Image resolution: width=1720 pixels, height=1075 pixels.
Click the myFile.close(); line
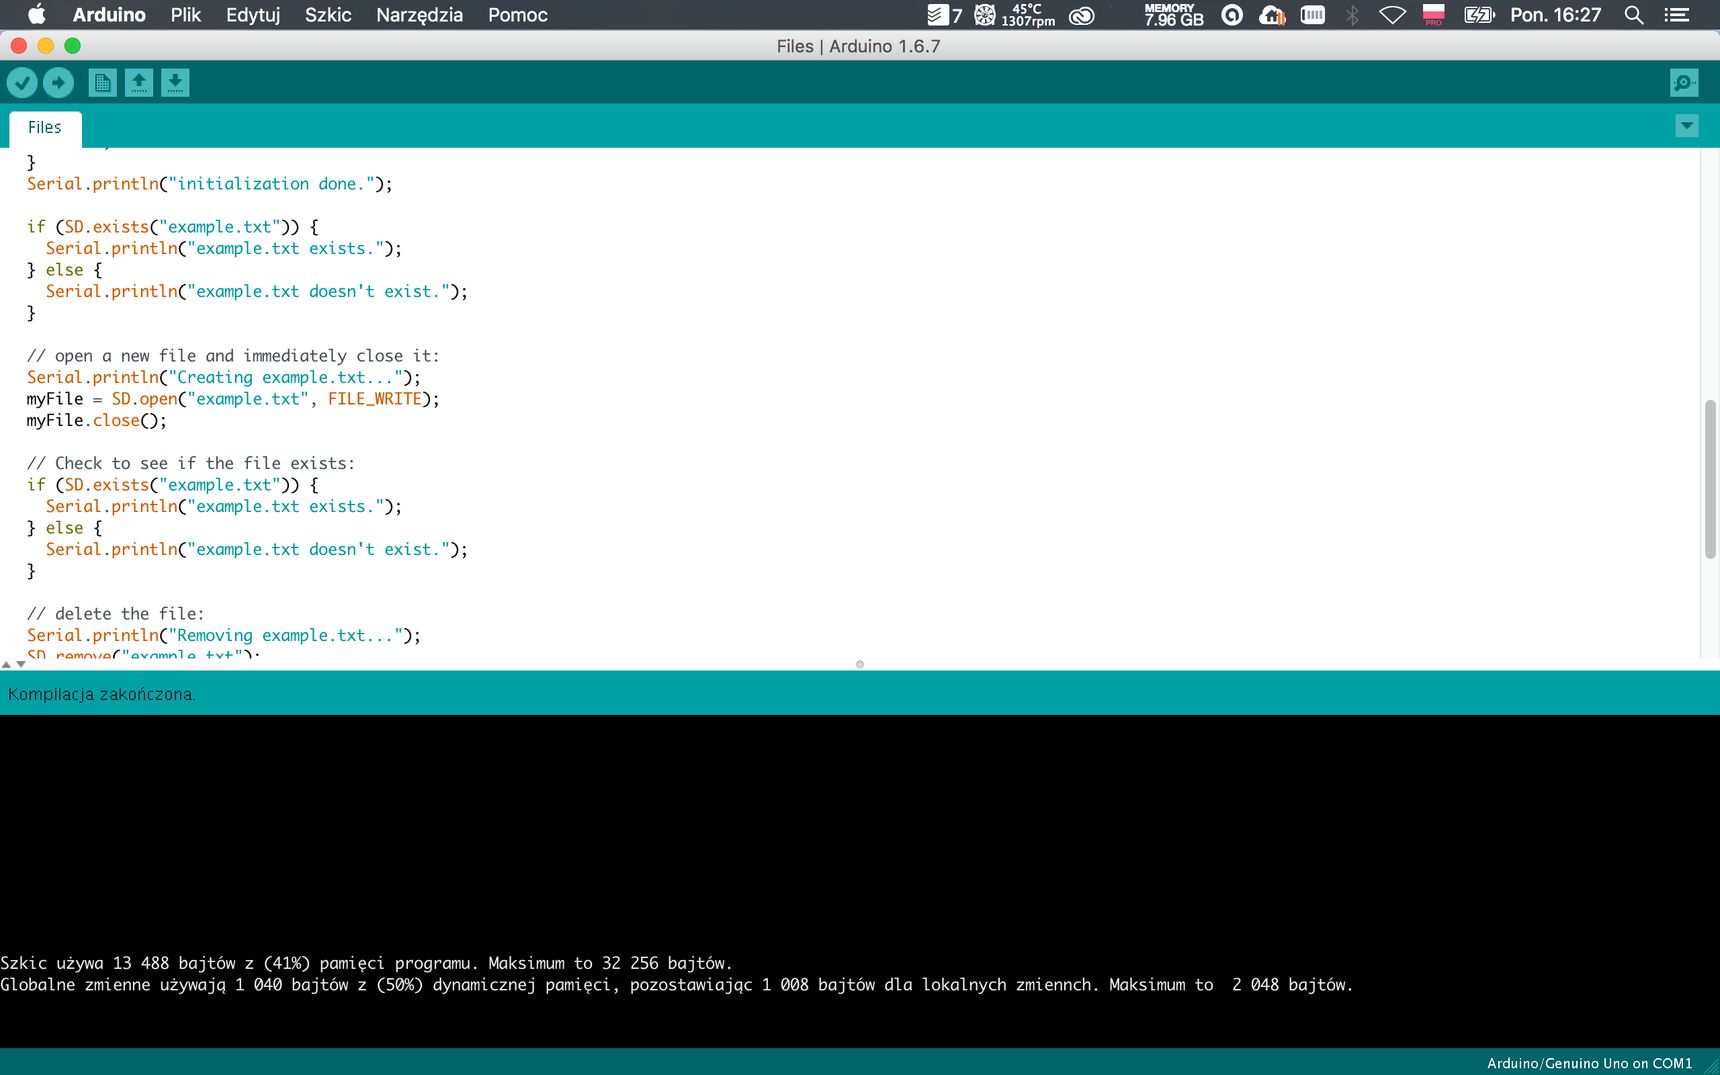pos(97,420)
